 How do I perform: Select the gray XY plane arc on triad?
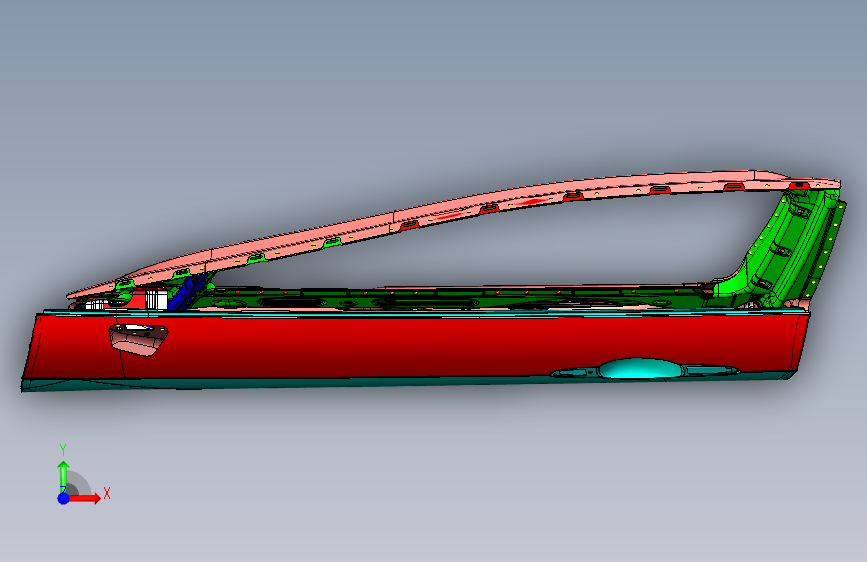coord(79,483)
